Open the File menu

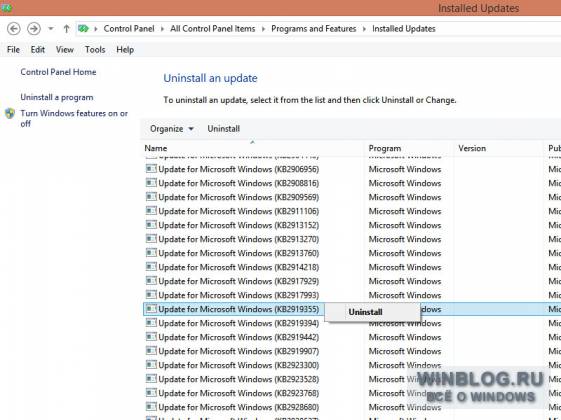13,50
